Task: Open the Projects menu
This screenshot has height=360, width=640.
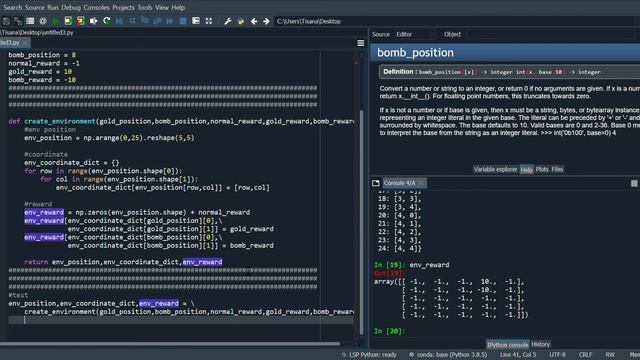Action: click(123, 7)
